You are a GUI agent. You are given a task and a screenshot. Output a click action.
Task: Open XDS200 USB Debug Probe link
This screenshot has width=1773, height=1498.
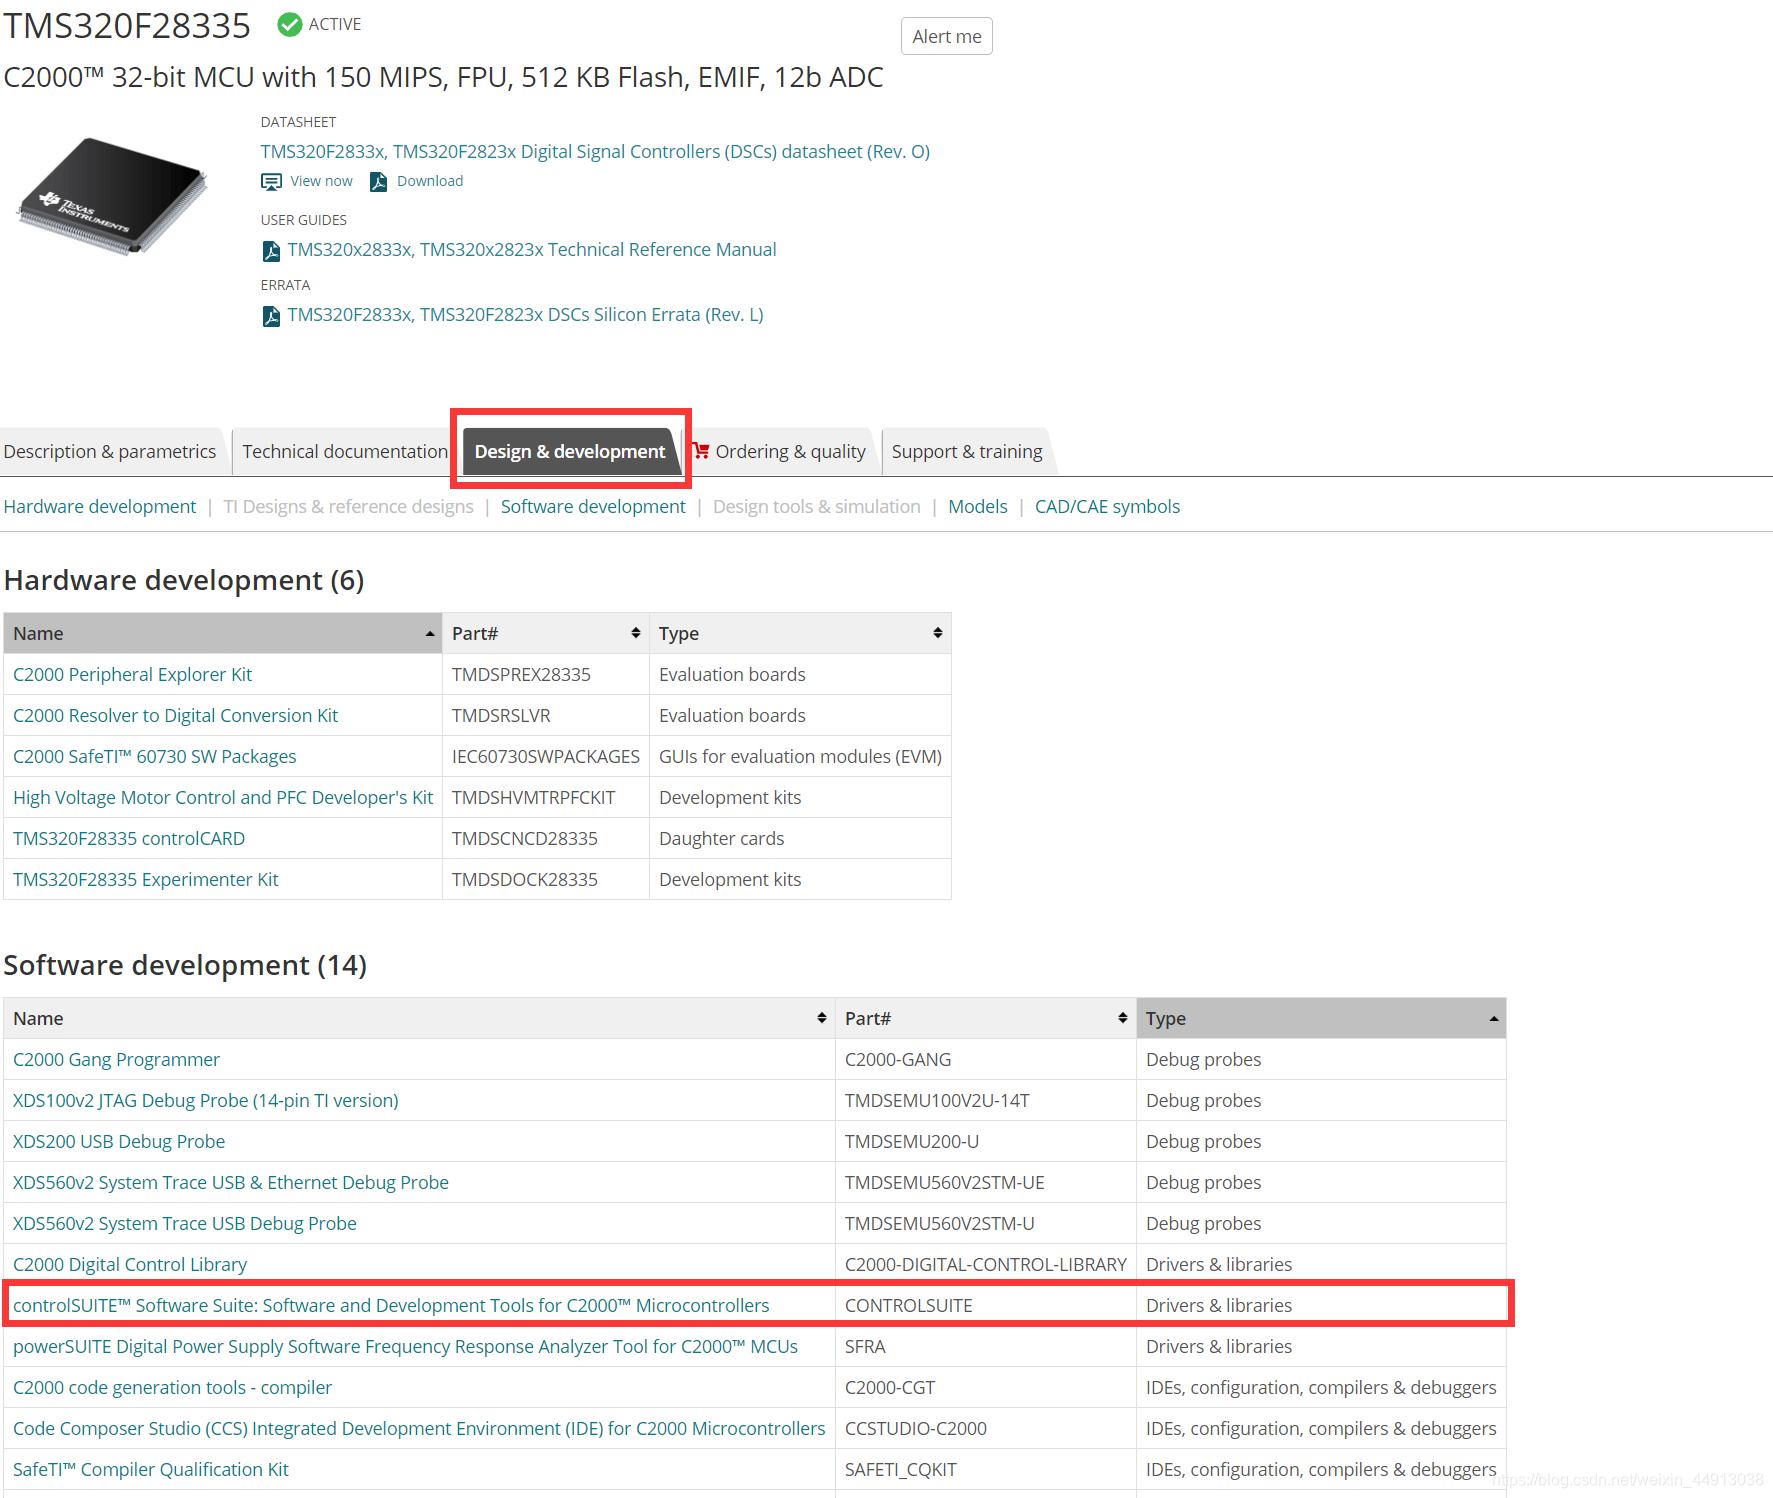click(x=119, y=1142)
